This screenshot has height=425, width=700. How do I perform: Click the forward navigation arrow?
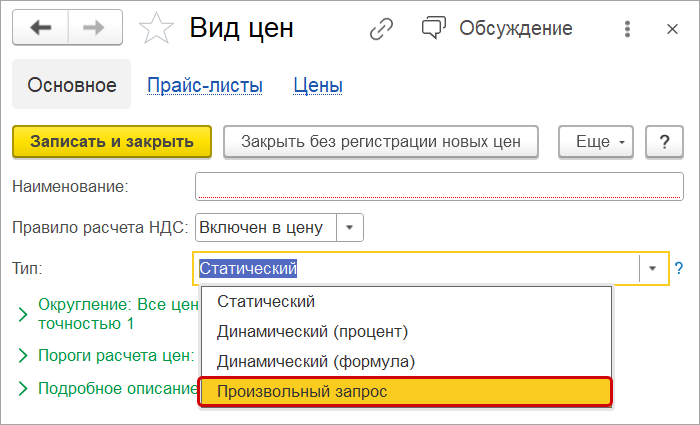93,28
